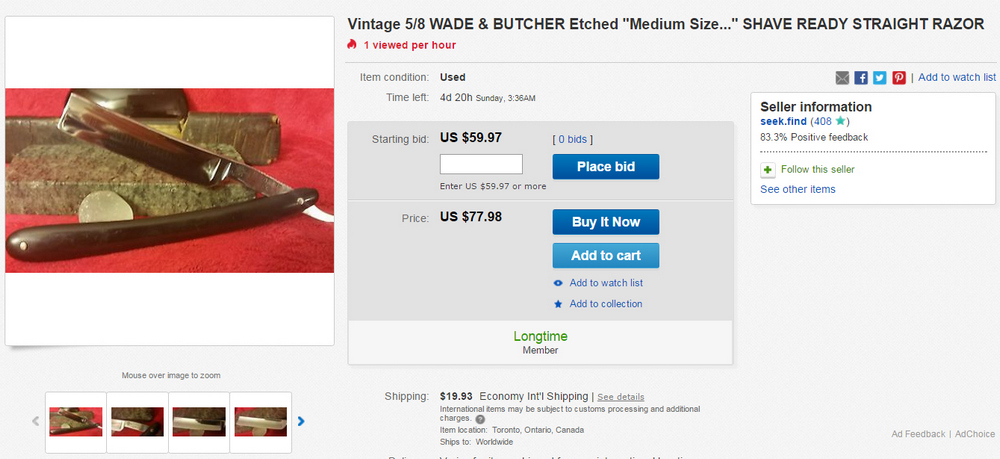Show next thumbnails with right arrow

(x=301, y=421)
